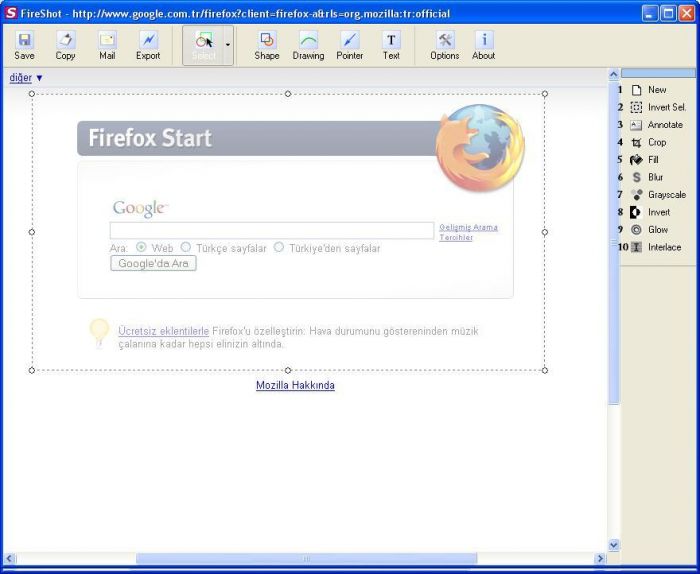Follow Ücretsiz eklentilerle link
This screenshot has height=574, width=700.
click(163, 331)
